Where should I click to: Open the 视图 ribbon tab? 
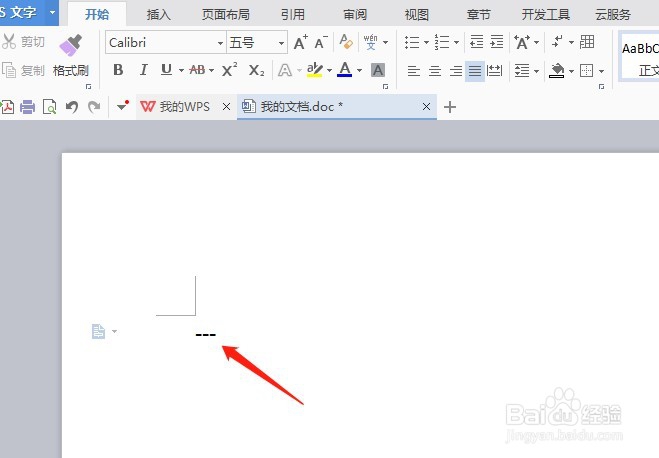[416, 15]
